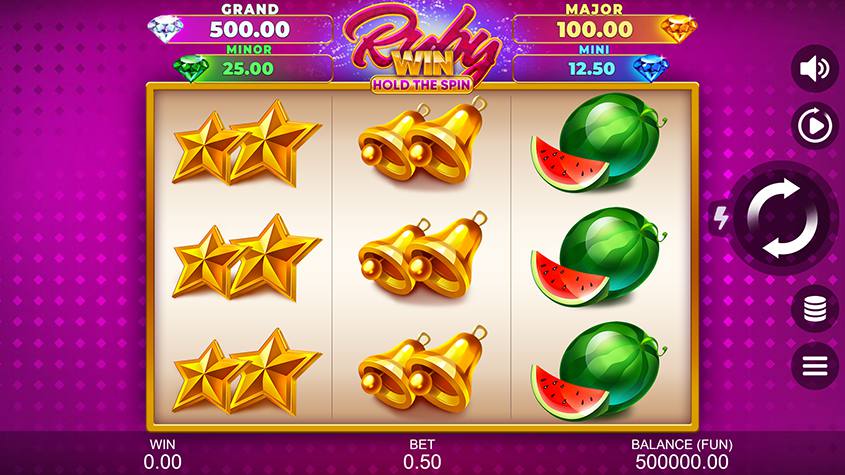
Task: Click the Minor 25.00 jackpot value
Action: 248,69
